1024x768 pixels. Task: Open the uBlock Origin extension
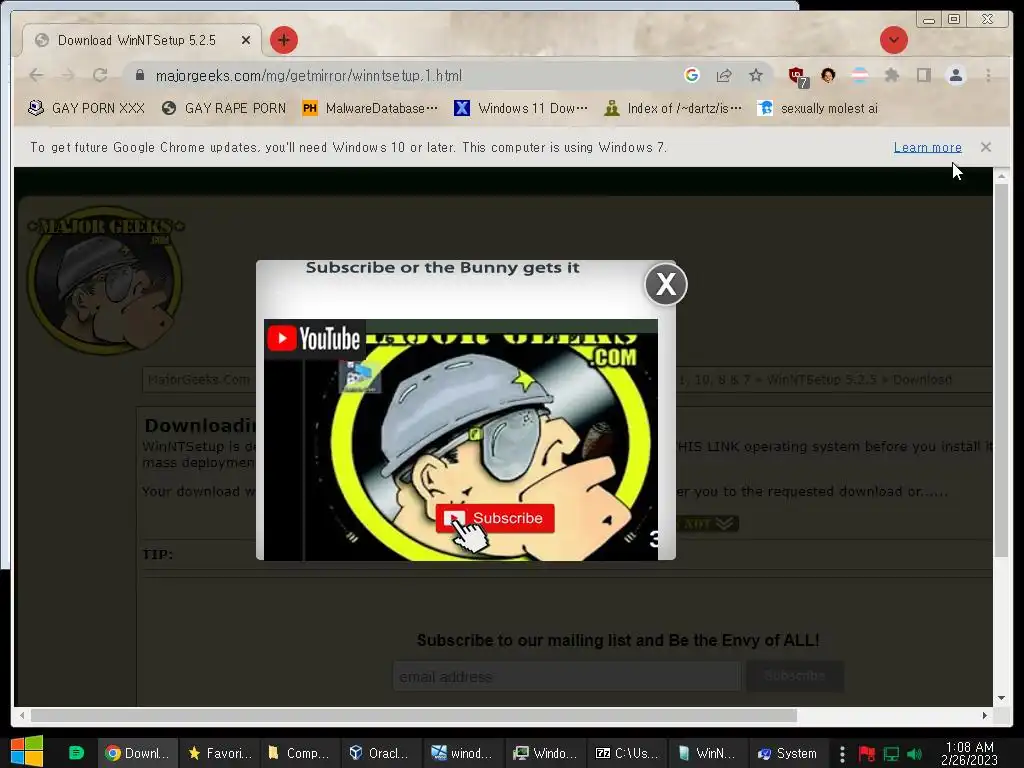tap(797, 76)
